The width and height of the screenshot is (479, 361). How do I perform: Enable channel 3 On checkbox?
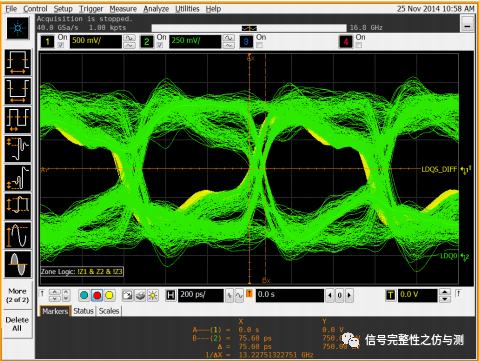[x=259, y=45]
